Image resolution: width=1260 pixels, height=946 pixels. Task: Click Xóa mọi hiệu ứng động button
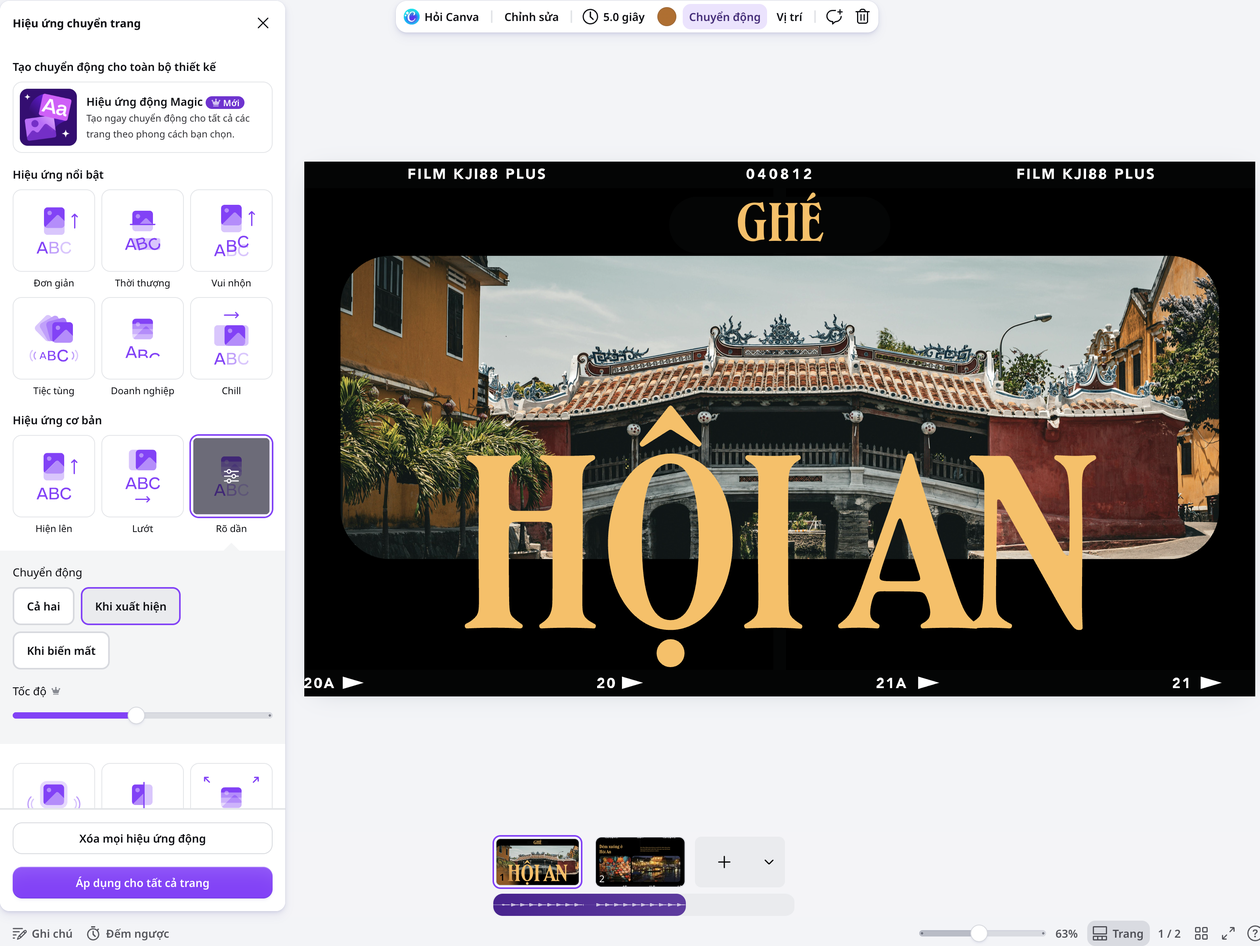pos(142,838)
